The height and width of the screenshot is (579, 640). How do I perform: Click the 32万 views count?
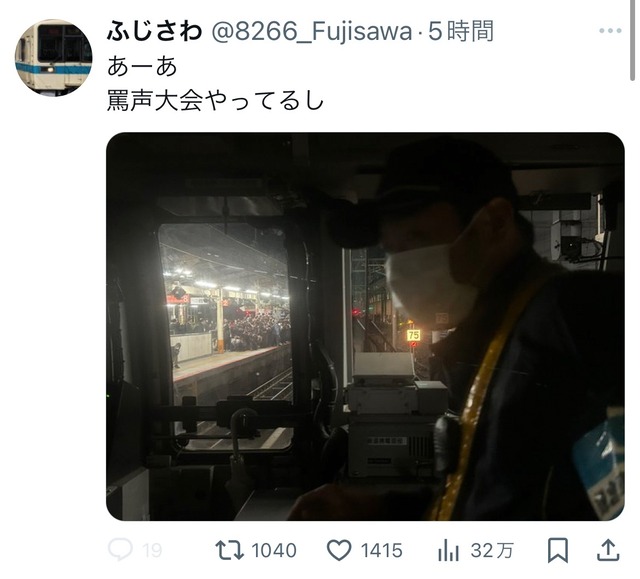point(492,550)
